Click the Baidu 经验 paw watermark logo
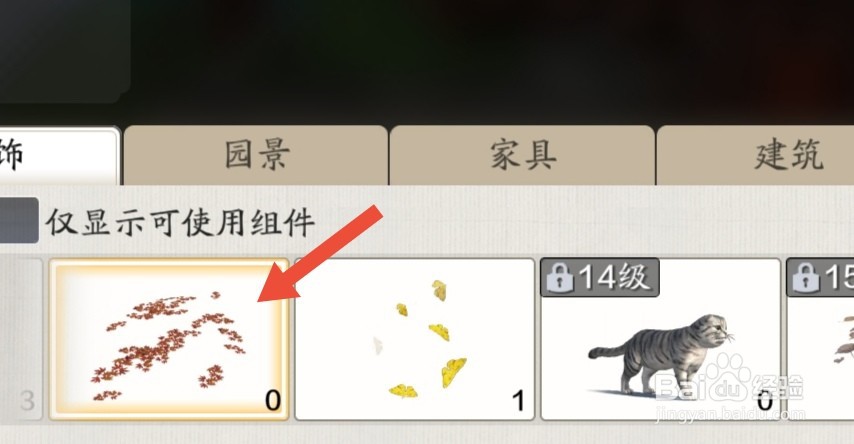The height and width of the screenshot is (444, 854). pyautogui.click(x=729, y=380)
